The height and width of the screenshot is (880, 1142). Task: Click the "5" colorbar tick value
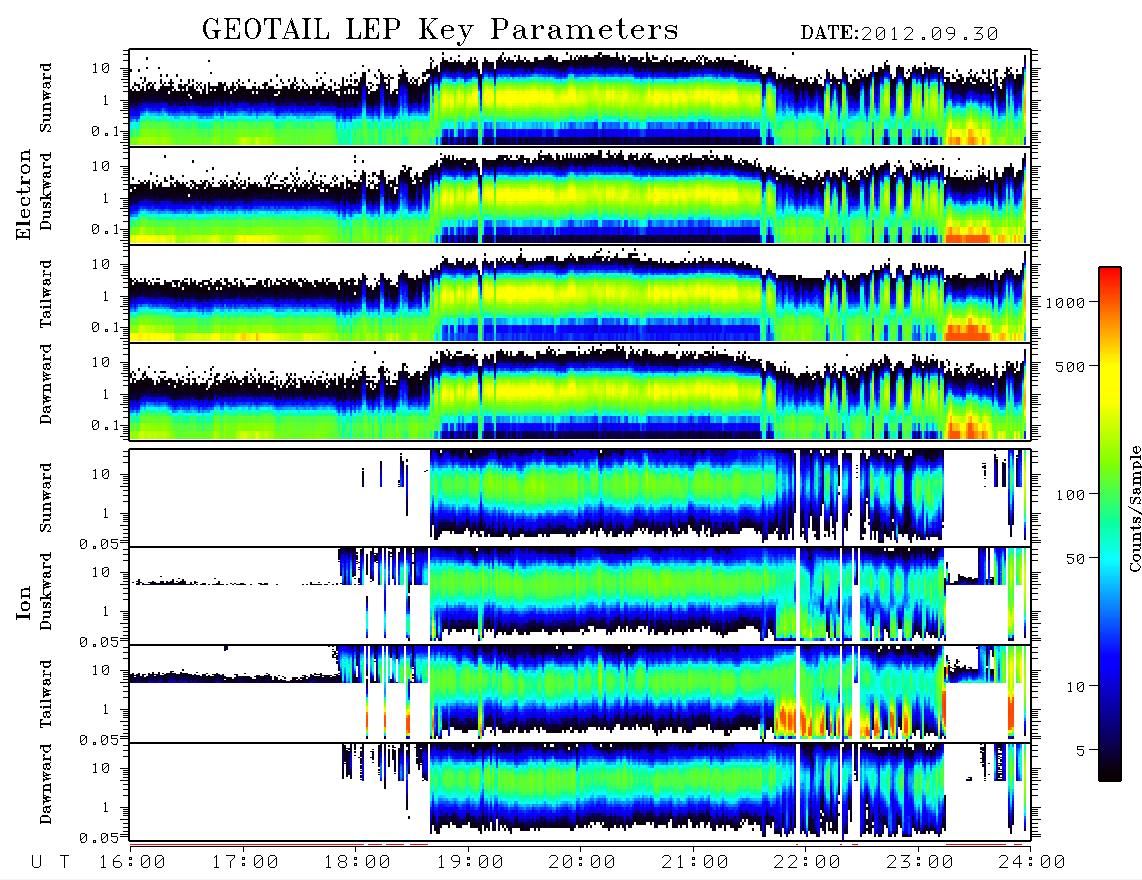point(1081,751)
